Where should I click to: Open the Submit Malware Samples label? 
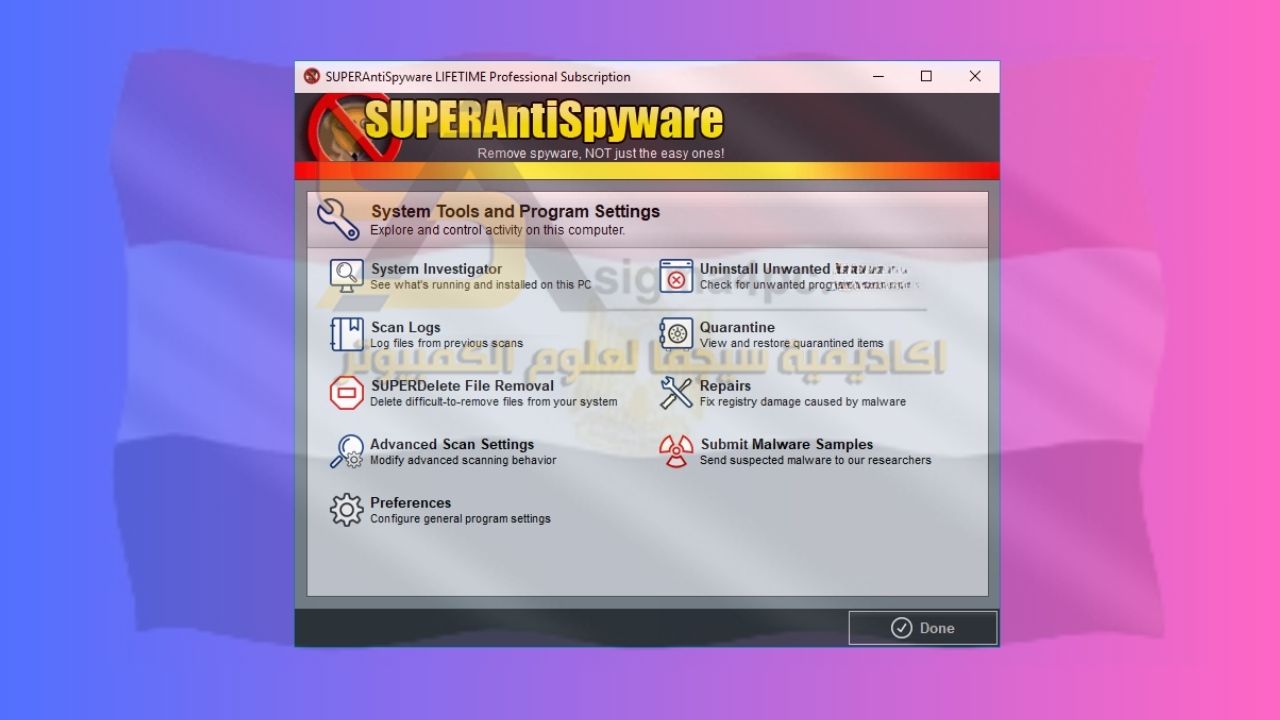(x=786, y=444)
